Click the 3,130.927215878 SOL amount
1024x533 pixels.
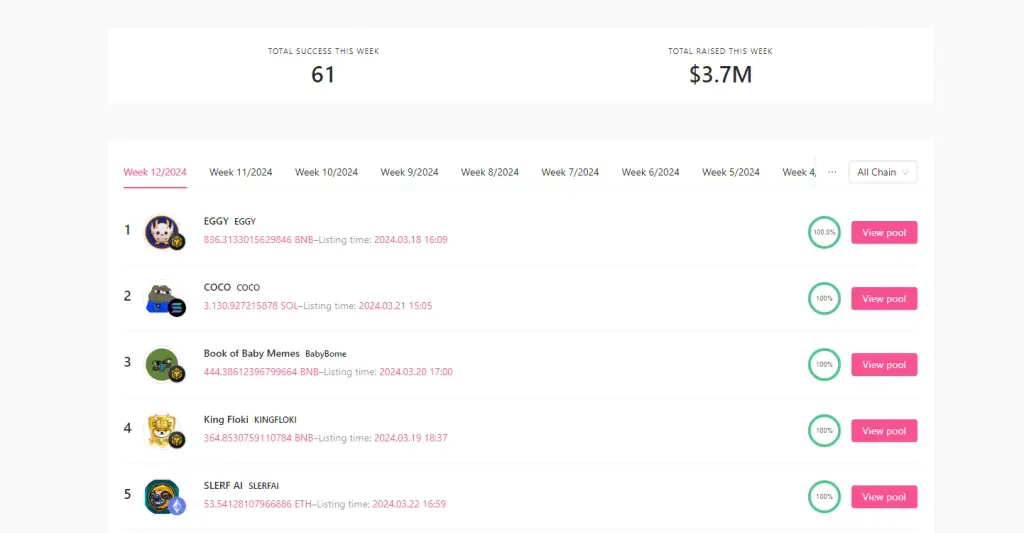coord(251,306)
